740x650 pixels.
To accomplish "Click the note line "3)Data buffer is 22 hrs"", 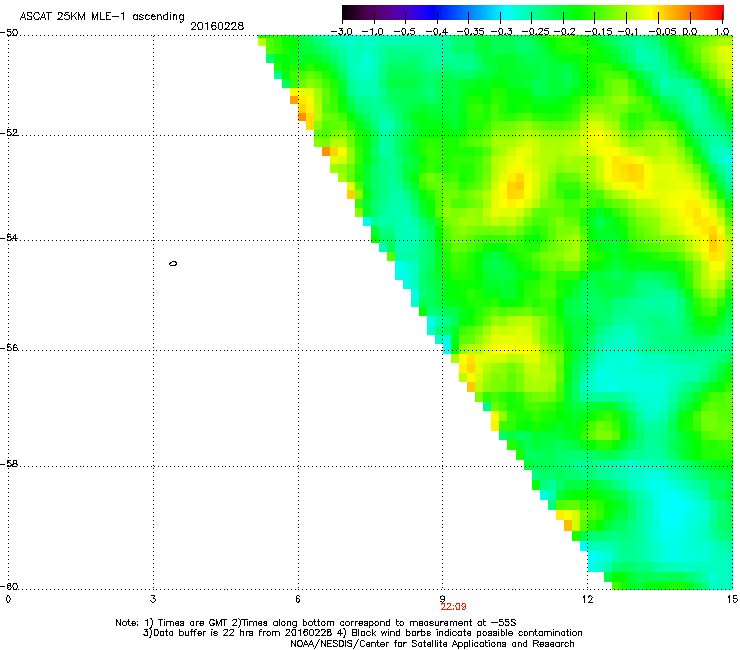I will [362, 633].
